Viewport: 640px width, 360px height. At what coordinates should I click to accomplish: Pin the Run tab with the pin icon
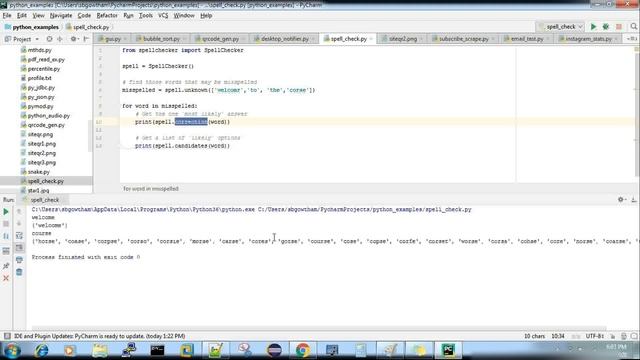click(6, 266)
